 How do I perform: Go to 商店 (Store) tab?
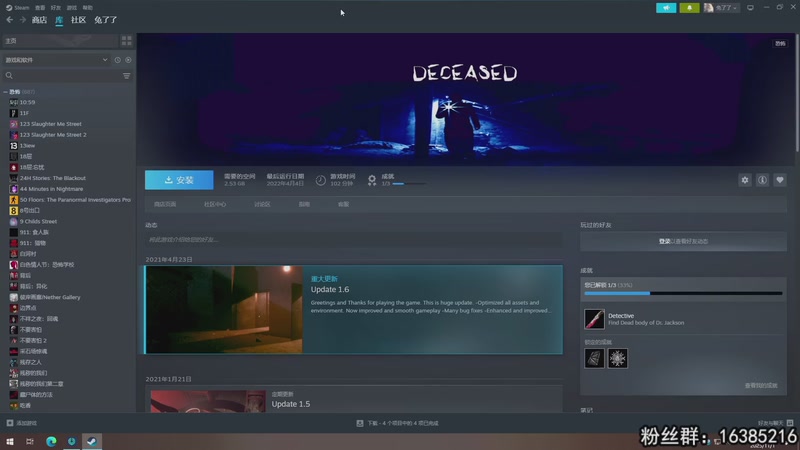click(39, 20)
